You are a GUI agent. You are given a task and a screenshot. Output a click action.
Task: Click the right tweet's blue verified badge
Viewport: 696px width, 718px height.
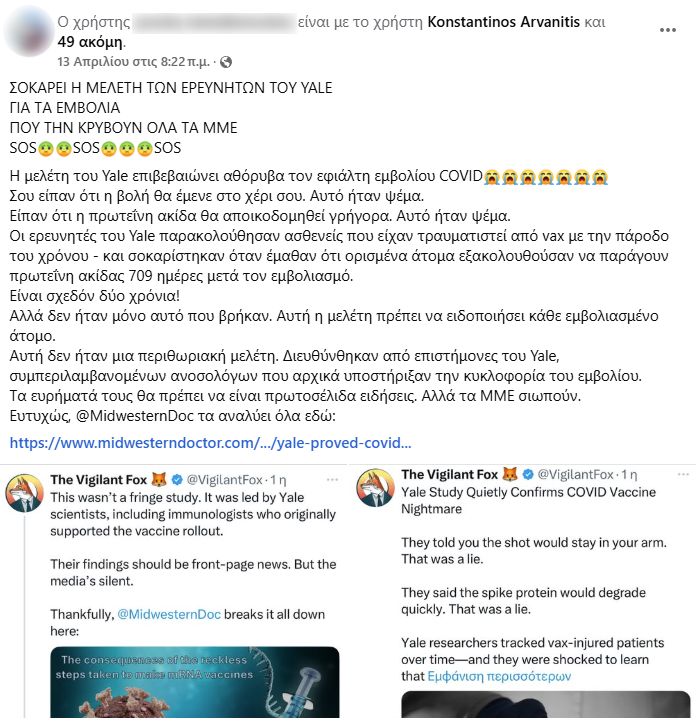528,474
